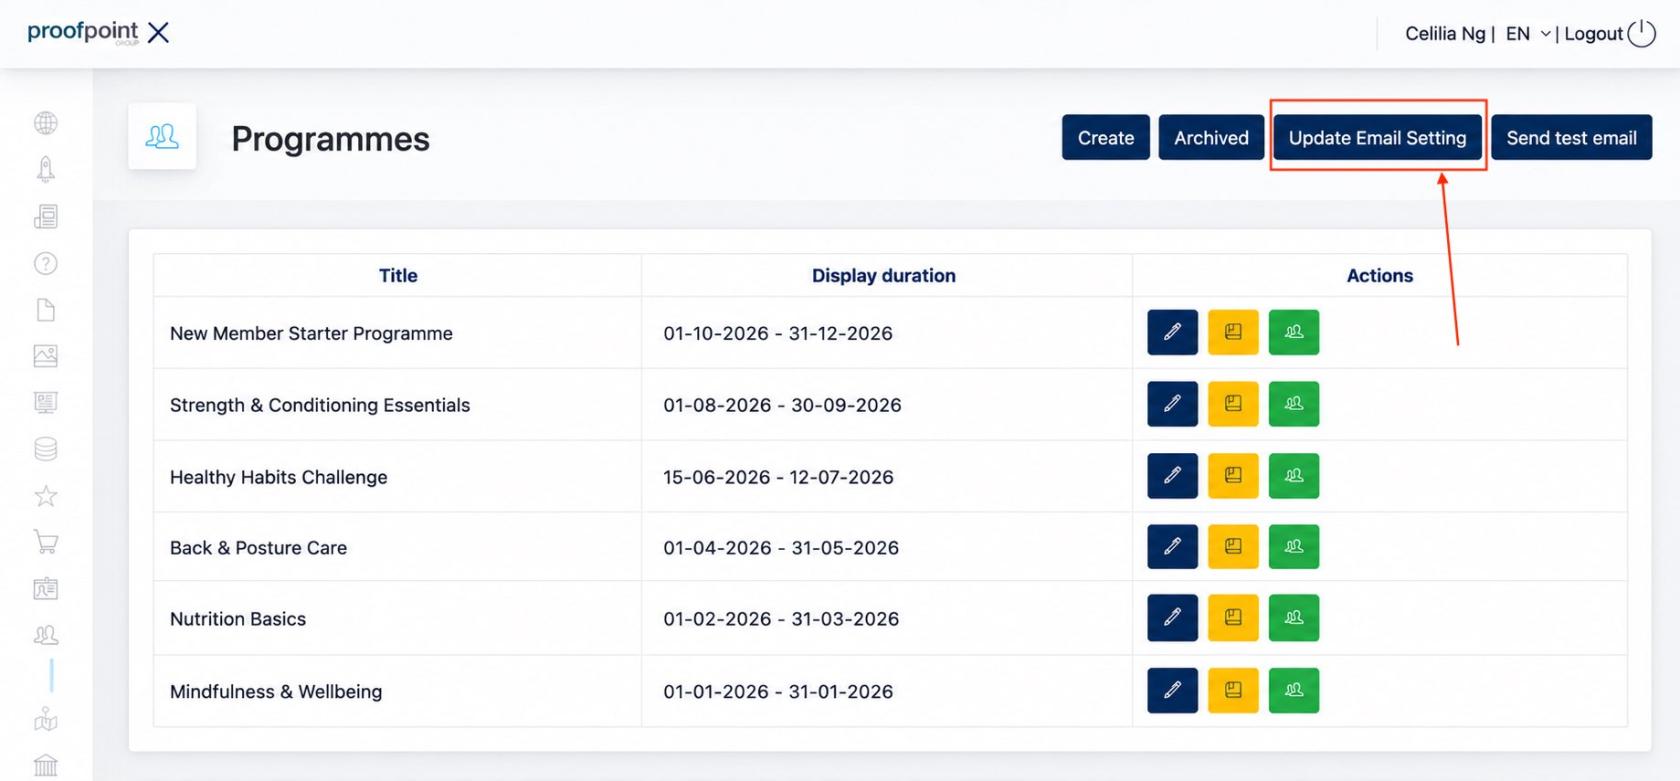Click the Logout link

tap(1593, 34)
